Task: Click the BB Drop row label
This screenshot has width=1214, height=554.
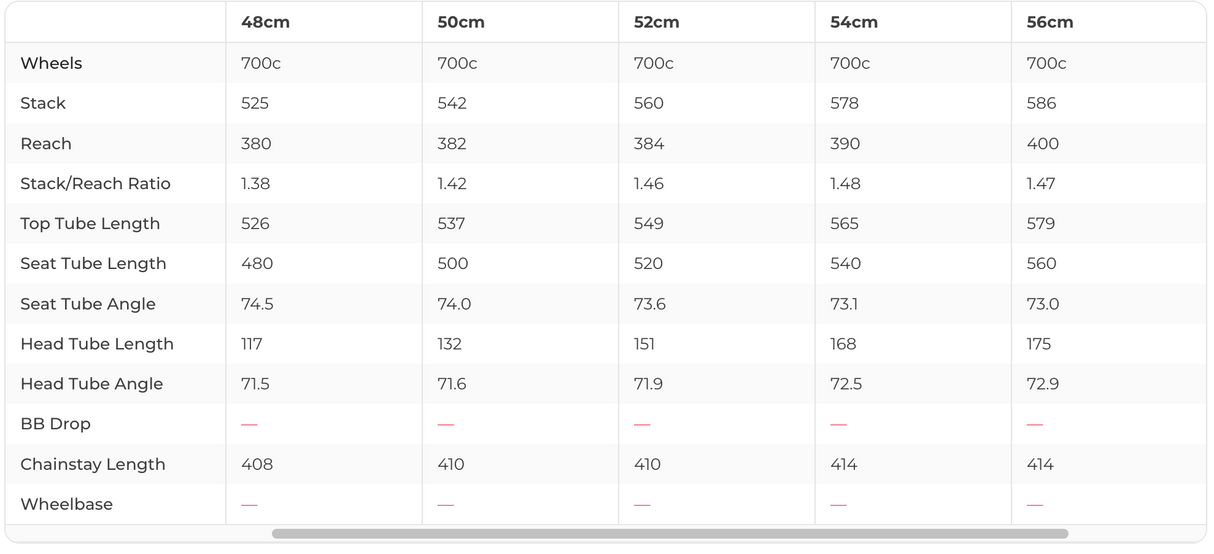Action: [x=55, y=424]
